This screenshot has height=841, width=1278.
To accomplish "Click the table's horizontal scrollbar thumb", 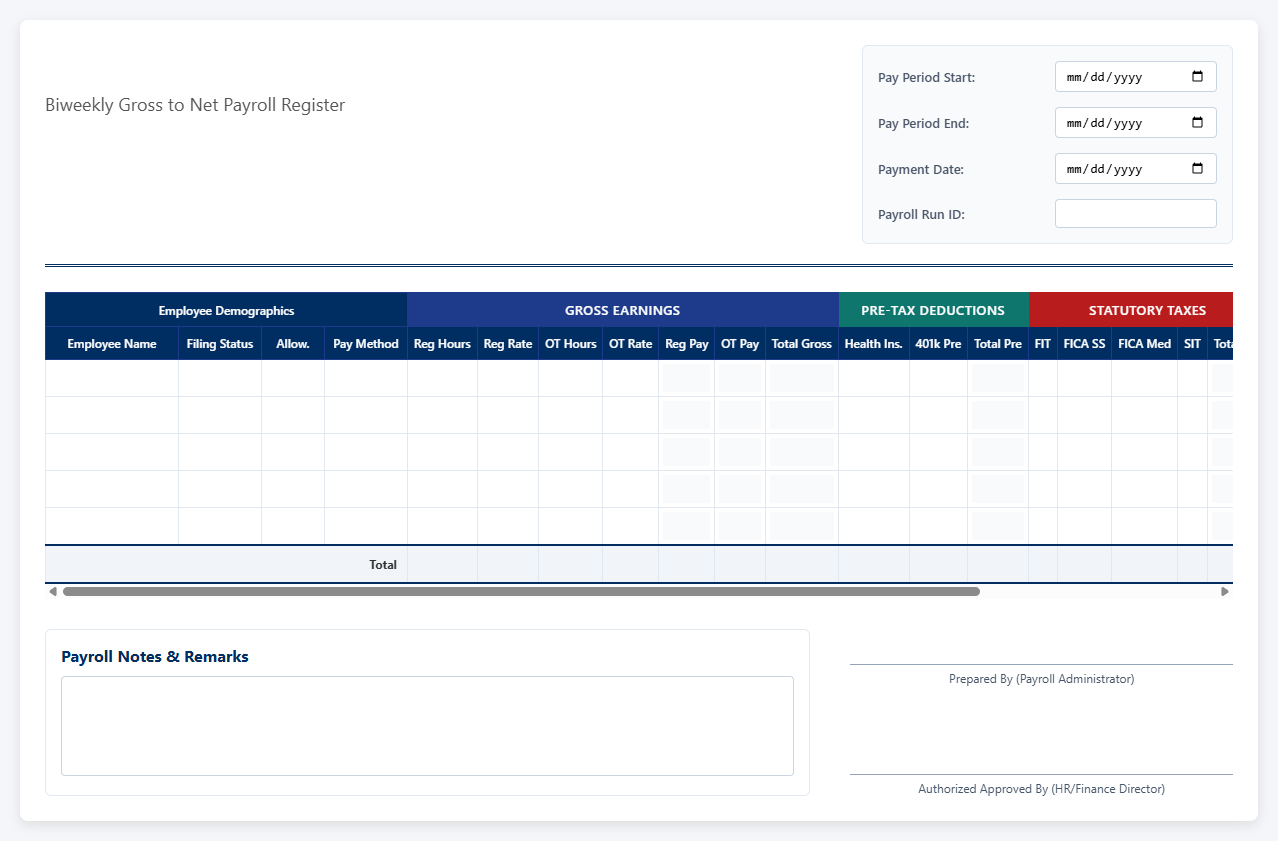I will [x=521, y=591].
